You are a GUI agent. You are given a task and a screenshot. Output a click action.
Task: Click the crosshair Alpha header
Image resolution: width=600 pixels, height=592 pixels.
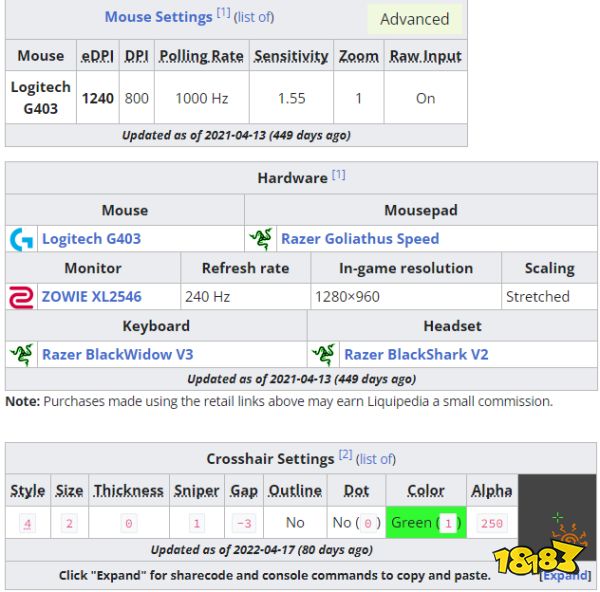click(492, 491)
